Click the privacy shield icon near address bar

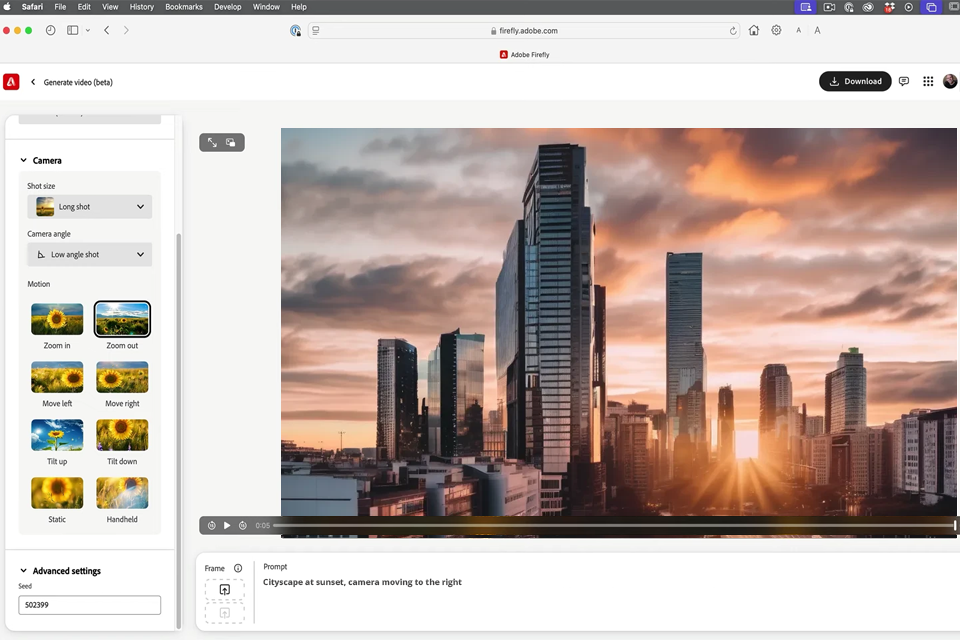(295, 31)
